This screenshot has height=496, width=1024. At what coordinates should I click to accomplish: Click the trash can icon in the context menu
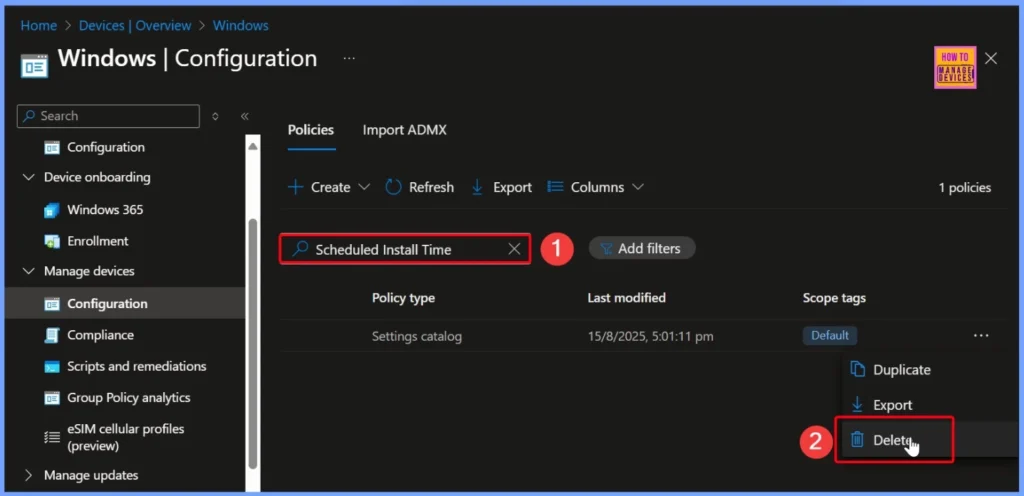(x=857, y=440)
